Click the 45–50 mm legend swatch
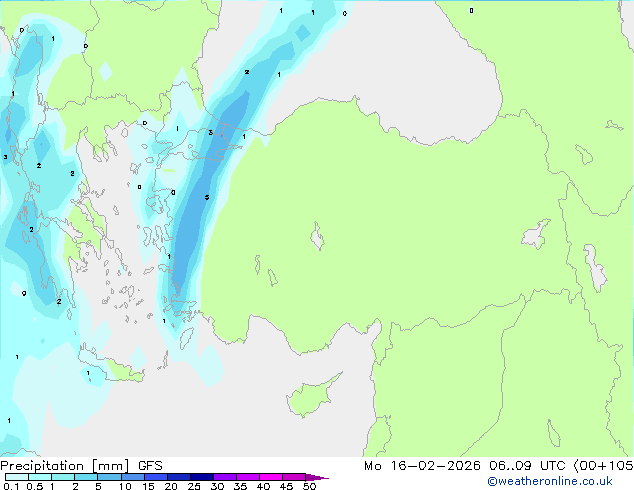Viewport: 634px width, 490px height. 294,477
